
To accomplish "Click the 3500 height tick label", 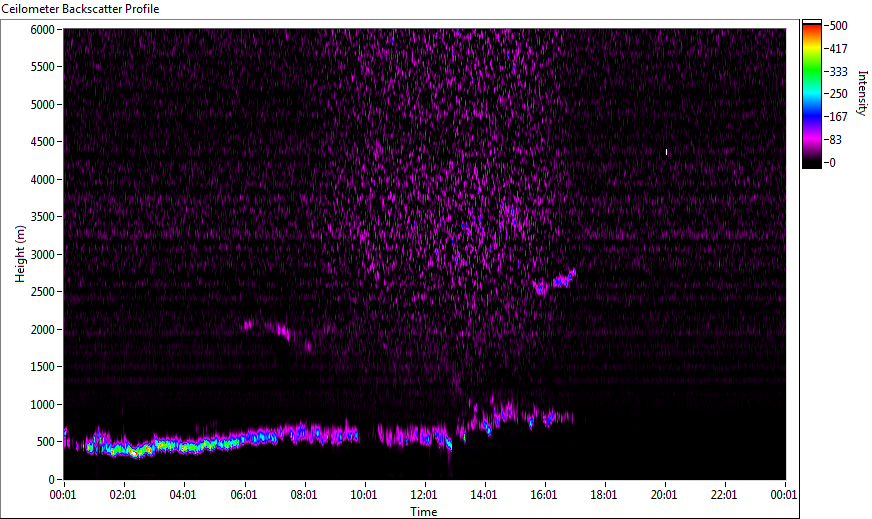I will [42, 217].
